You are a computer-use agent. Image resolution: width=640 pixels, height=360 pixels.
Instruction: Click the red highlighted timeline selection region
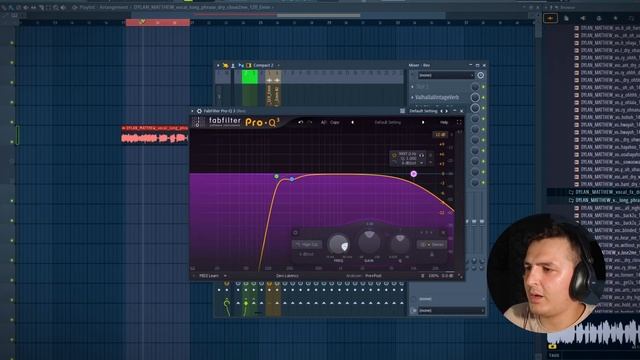158,22
